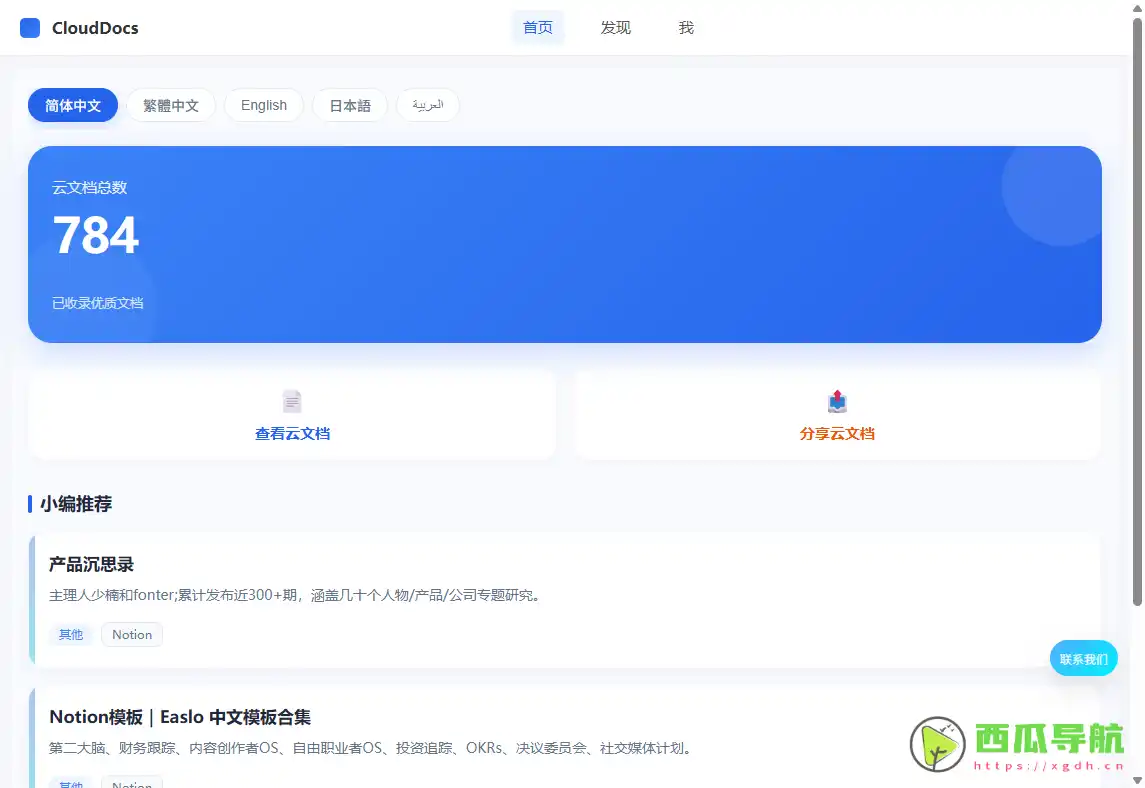This screenshot has width=1145, height=788.
Task: Click the Notion tag under 产品沉思录
Action: click(131, 634)
